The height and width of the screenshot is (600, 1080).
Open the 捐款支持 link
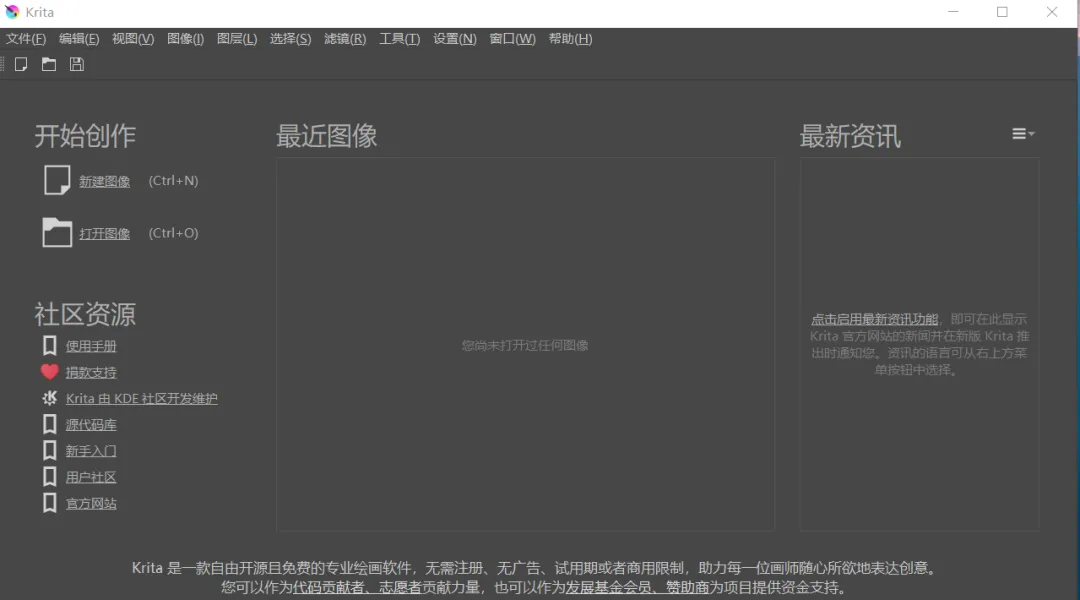point(91,372)
